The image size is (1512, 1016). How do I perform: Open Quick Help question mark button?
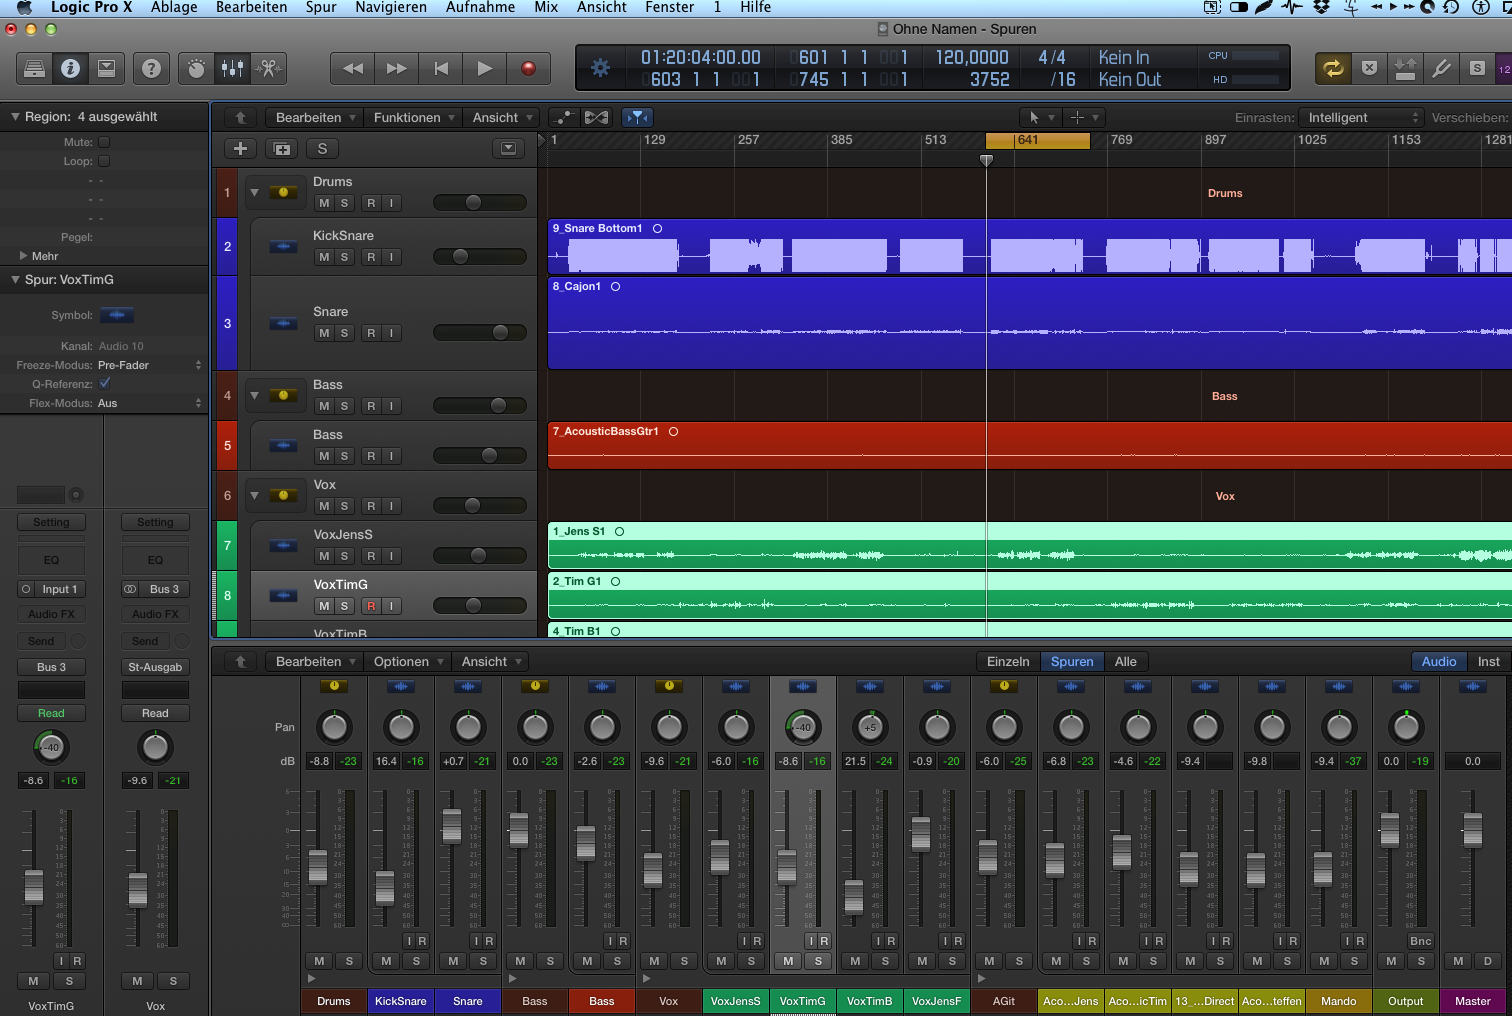pos(151,68)
